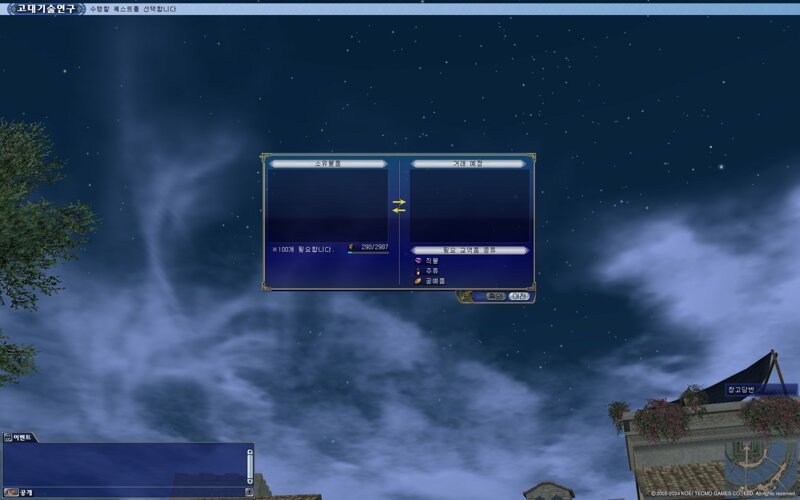
Task: Click the ancient technology research (고대기술연구) title
Action: coord(46,9)
